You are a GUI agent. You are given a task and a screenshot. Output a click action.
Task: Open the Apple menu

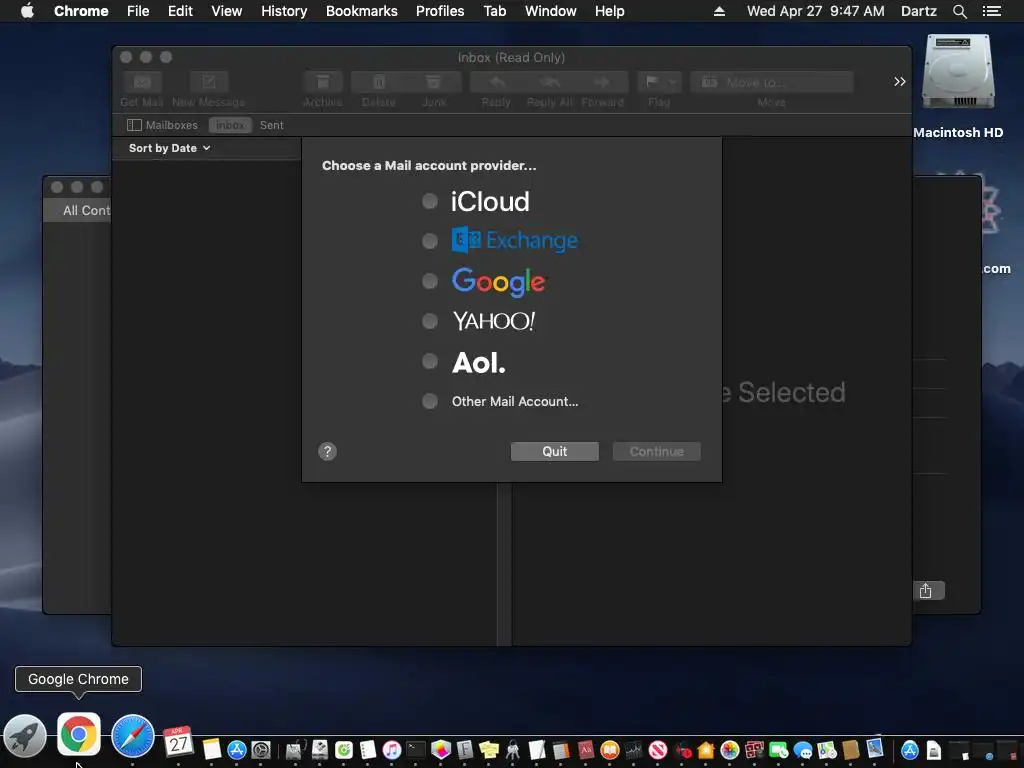[x=27, y=11]
